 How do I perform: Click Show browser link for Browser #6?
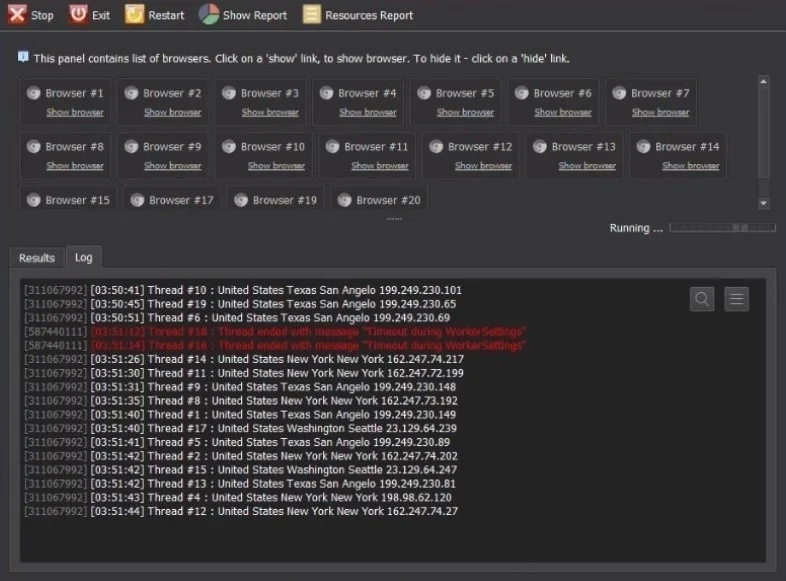pyautogui.click(x=563, y=112)
